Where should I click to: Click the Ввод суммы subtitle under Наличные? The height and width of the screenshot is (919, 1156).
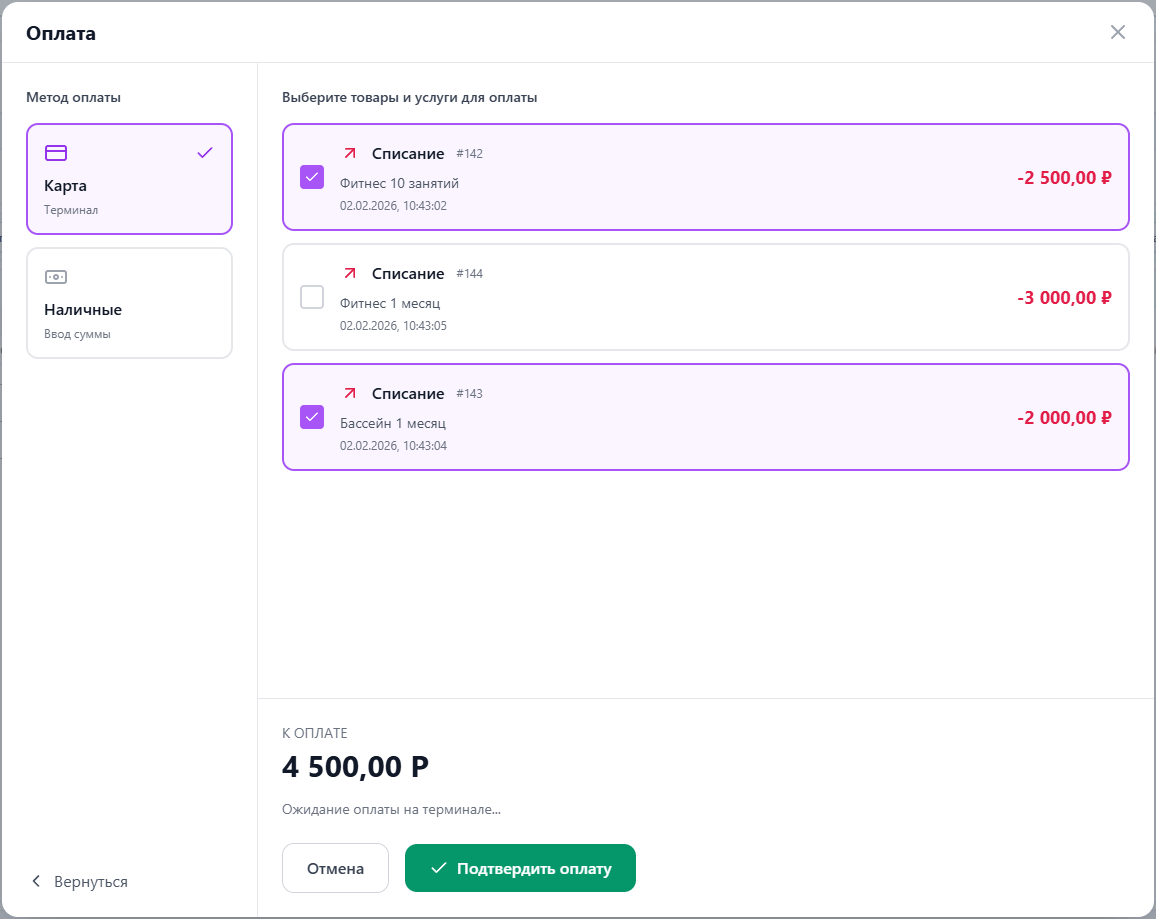77,334
